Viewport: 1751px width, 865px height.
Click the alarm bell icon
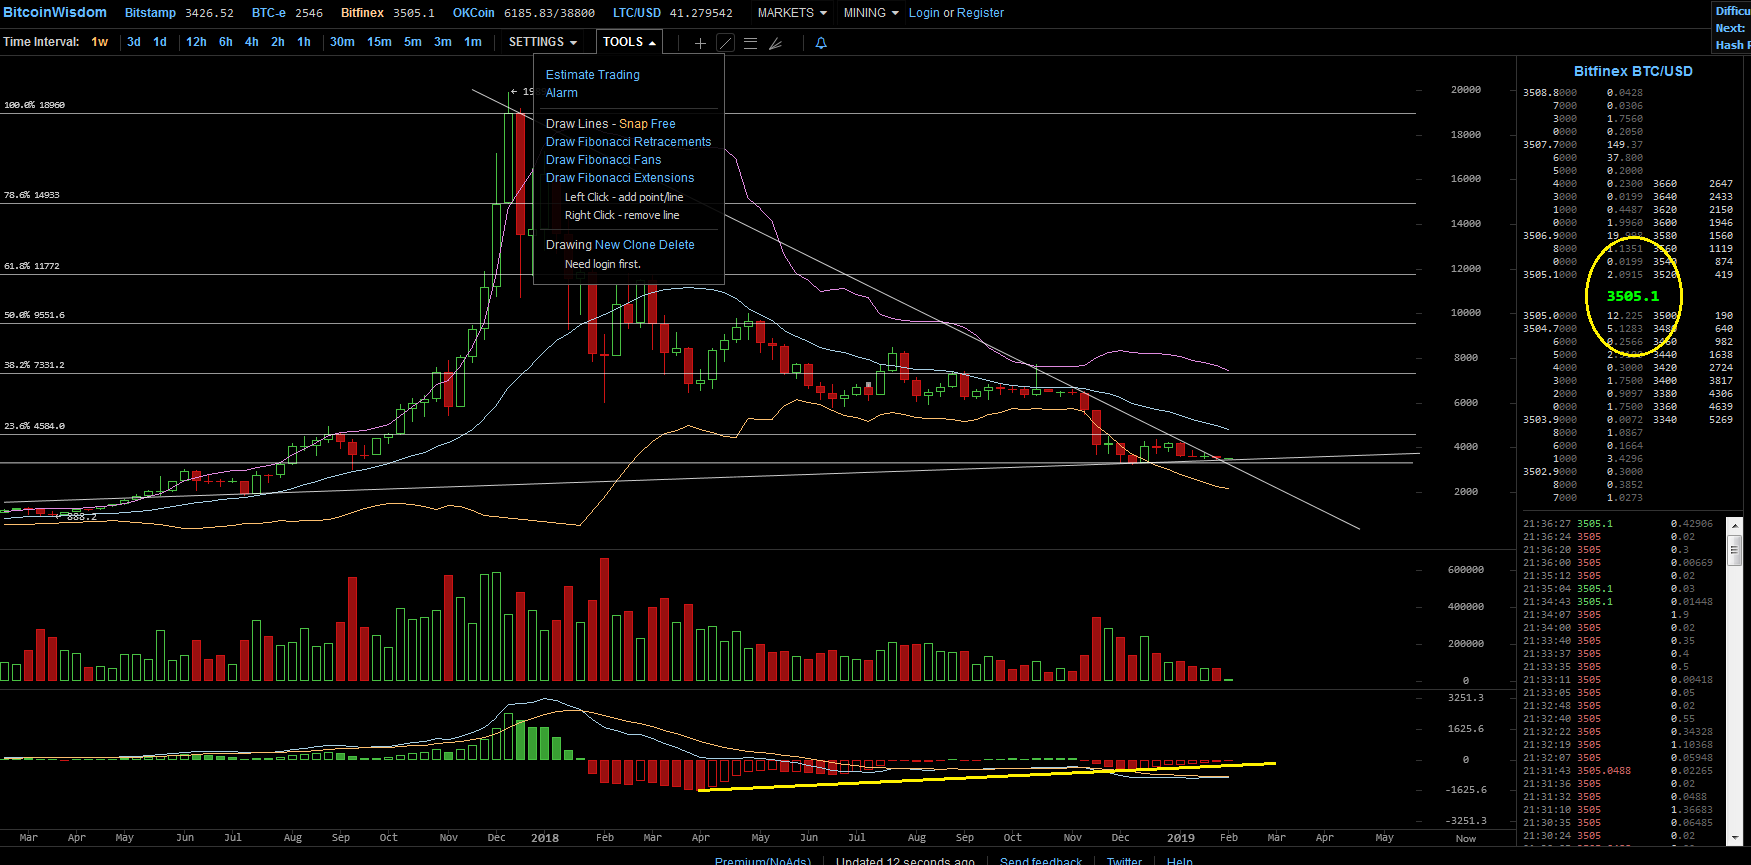pos(821,43)
